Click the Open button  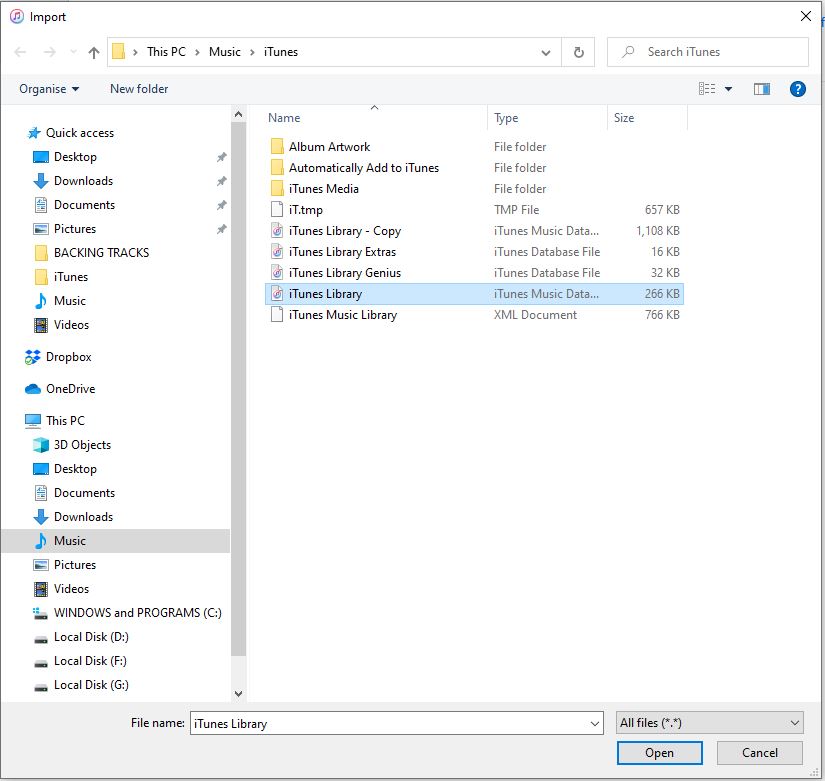659,753
